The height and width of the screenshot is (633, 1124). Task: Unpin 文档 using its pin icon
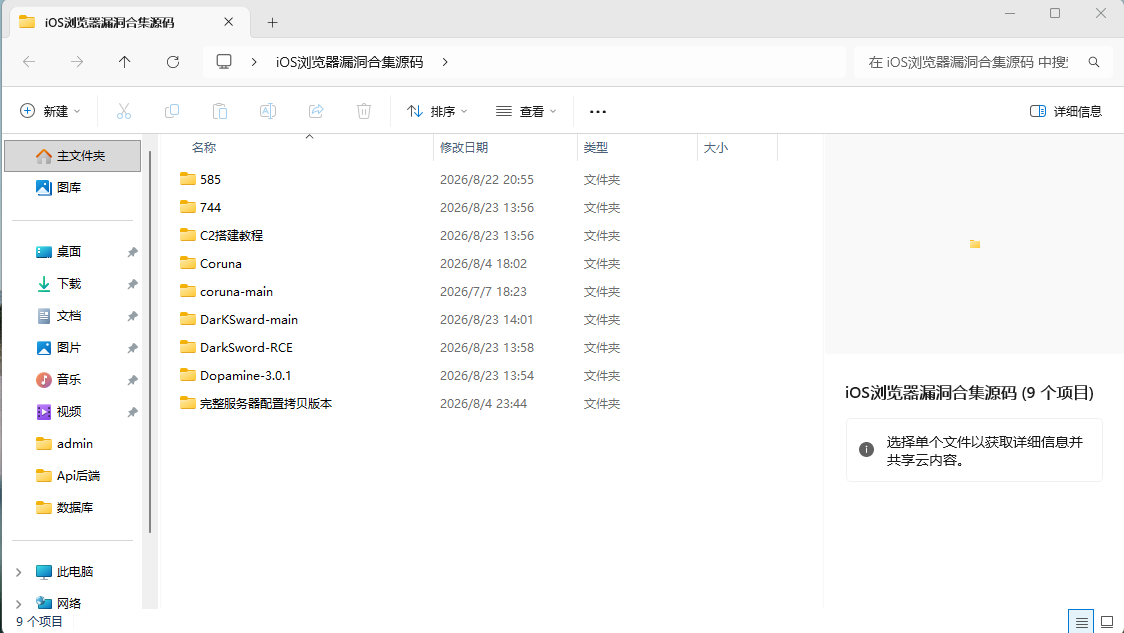pos(133,316)
